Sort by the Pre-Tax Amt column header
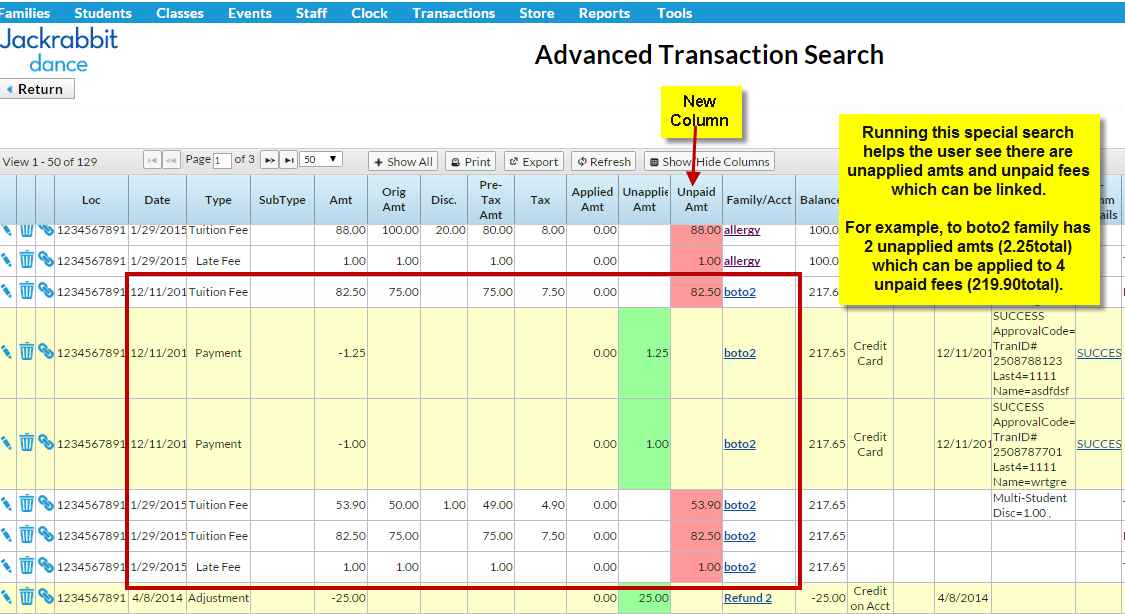The width and height of the screenshot is (1125, 614). [x=491, y=199]
